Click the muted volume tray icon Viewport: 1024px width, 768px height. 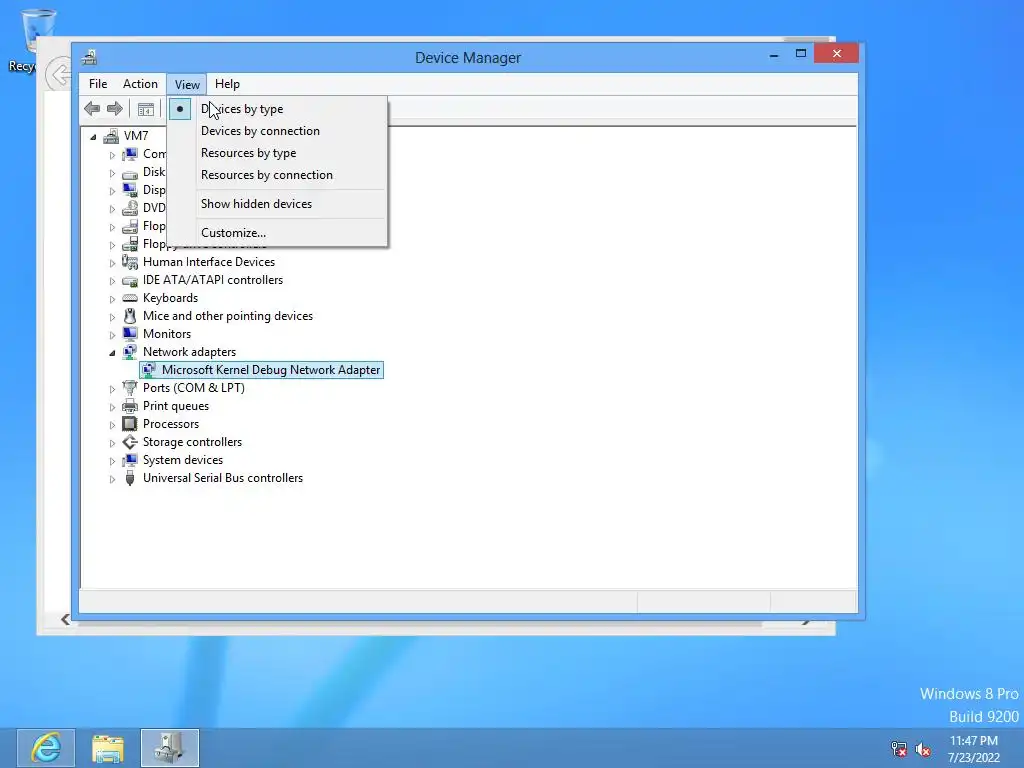coord(923,749)
